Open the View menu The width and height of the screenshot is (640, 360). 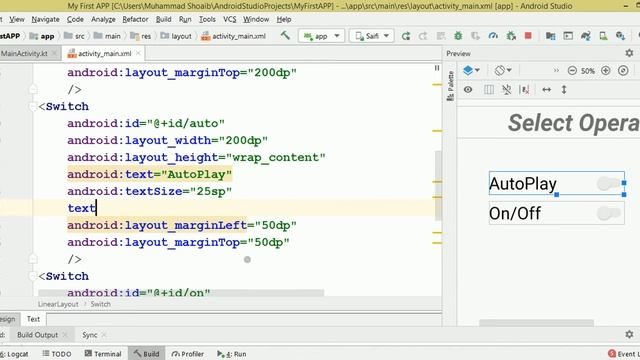(x=17, y=19)
